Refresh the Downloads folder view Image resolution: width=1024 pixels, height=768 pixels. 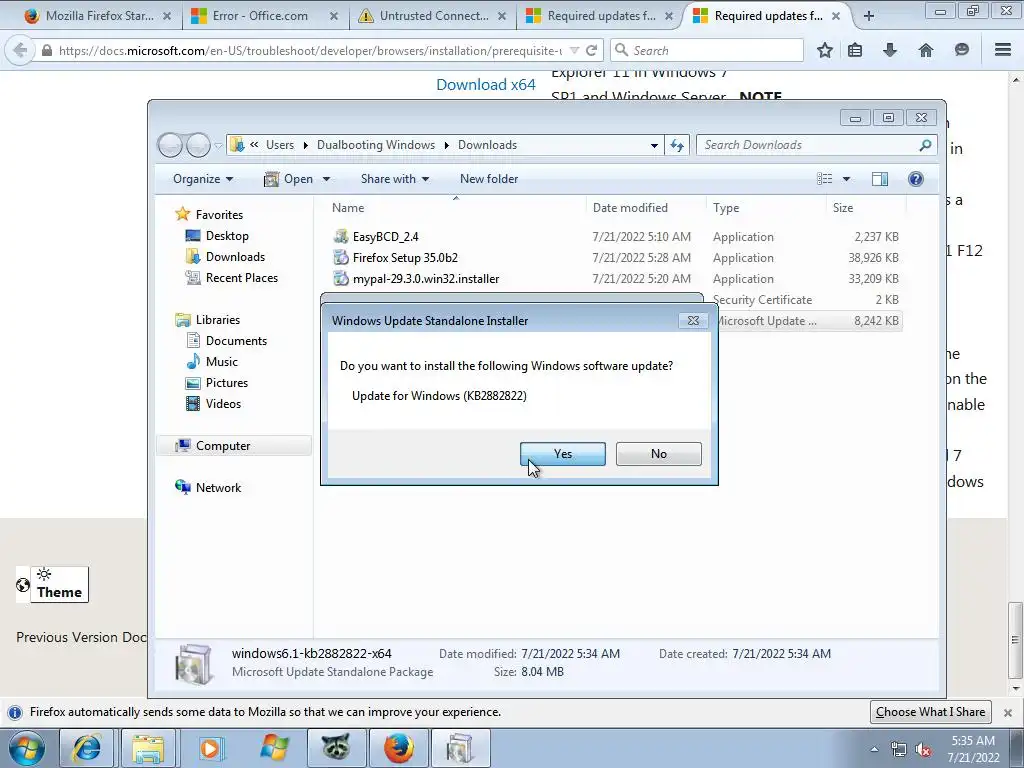coord(677,145)
